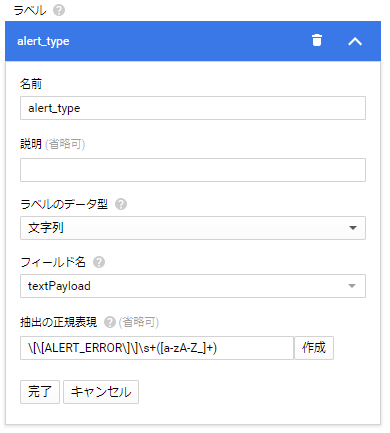Focus the regular expression input field
This screenshot has height=433, width=390.
pyautogui.click(x=157, y=348)
